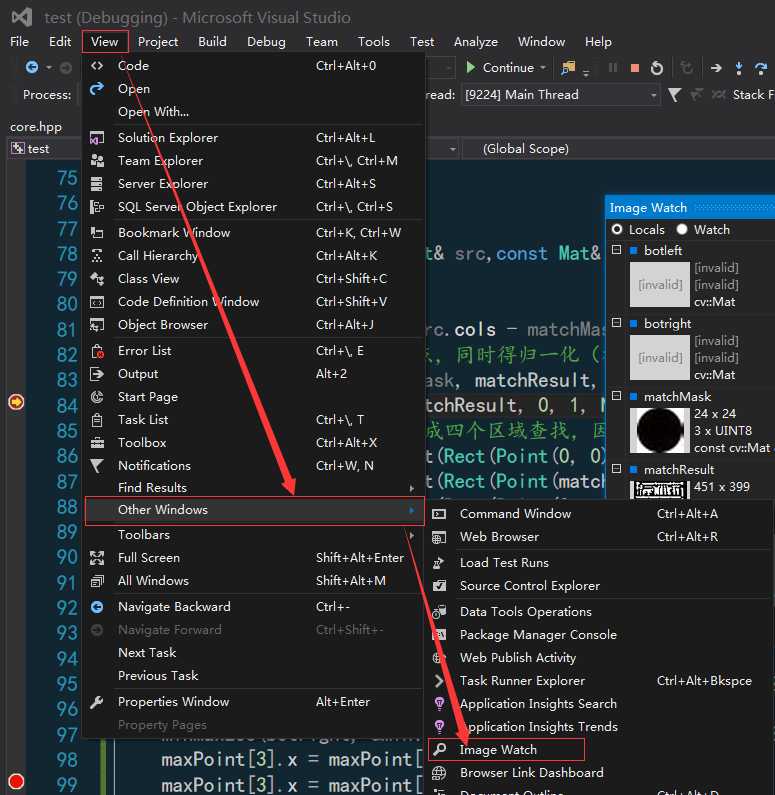Collapse the botleft image entry
The width and height of the screenshot is (775, 795).
pyautogui.click(x=616, y=250)
